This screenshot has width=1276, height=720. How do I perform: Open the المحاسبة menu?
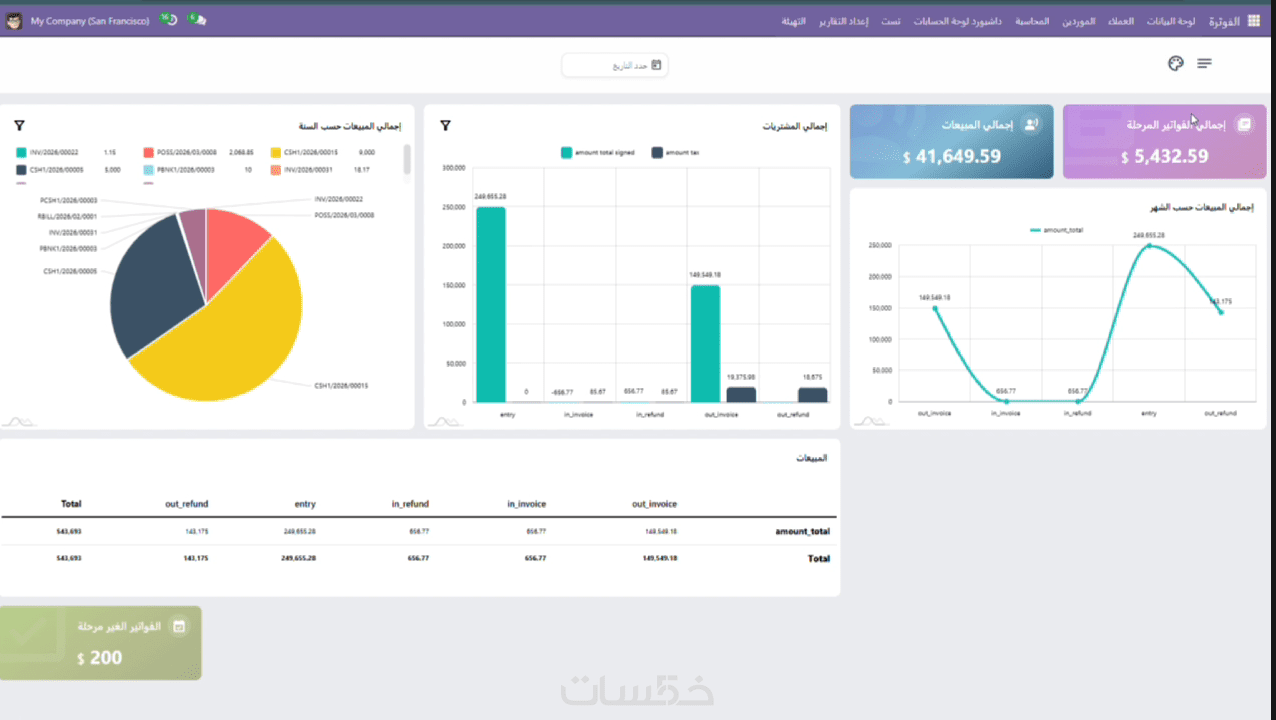coord(1032,21)
